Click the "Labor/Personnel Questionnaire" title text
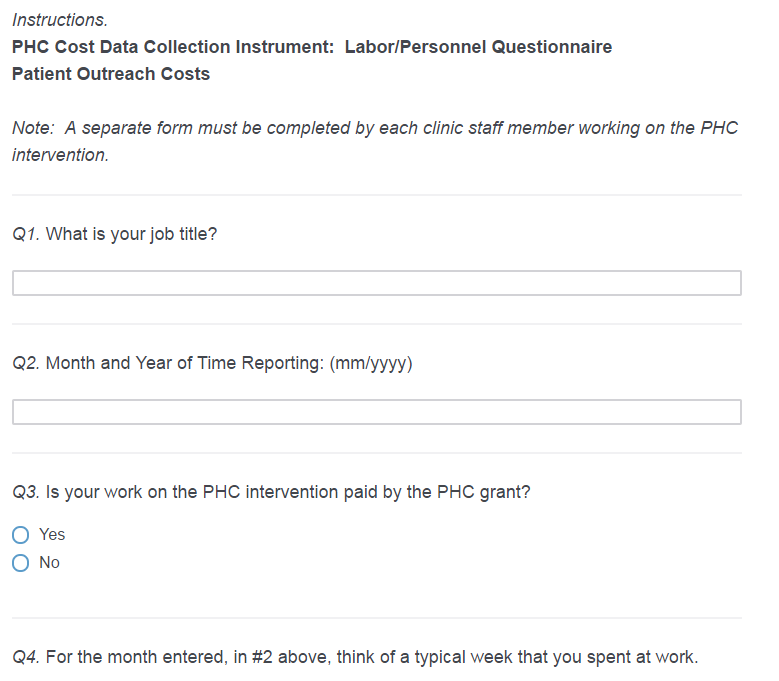The height and width of the screenshot is (681, 779). pyautogui.click(x=478, y=47)
